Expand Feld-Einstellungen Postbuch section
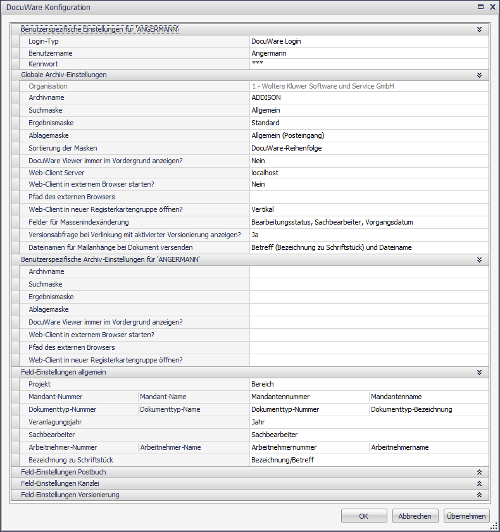 (479, 472)
